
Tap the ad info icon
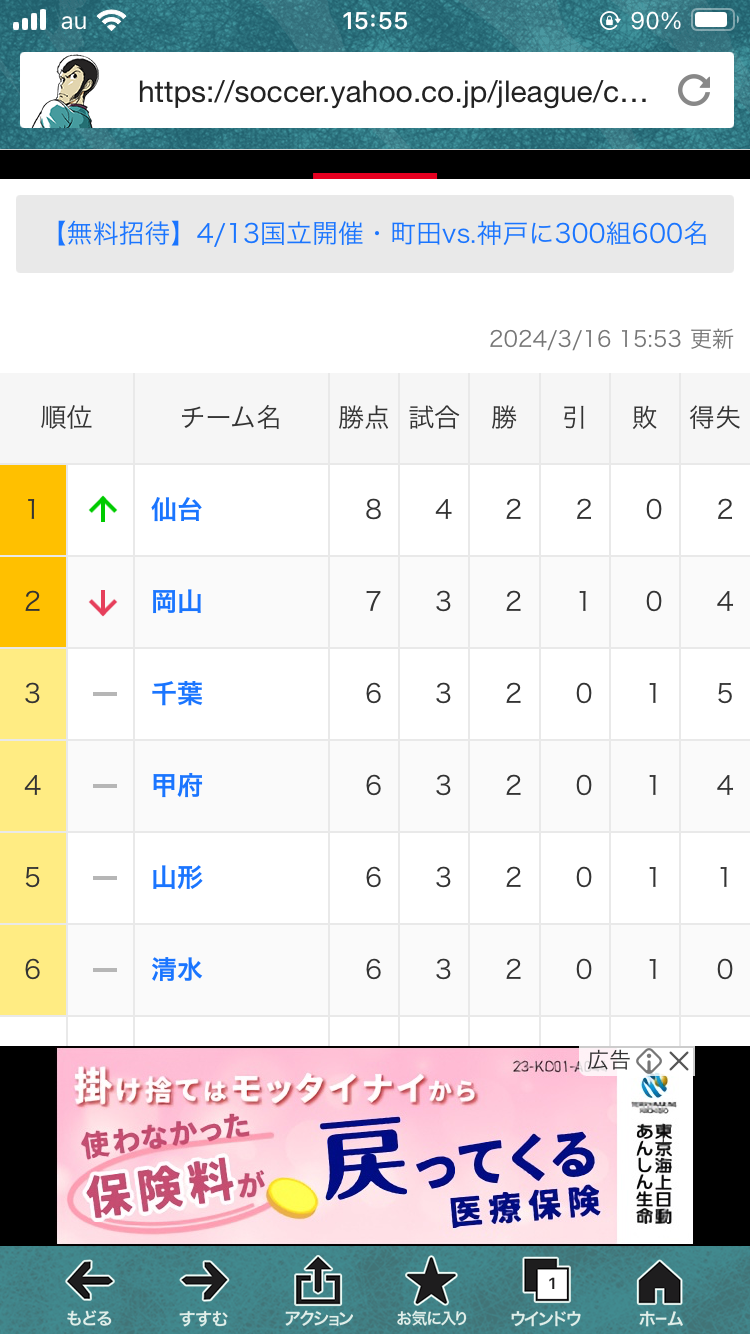[x=650, y=1061]
